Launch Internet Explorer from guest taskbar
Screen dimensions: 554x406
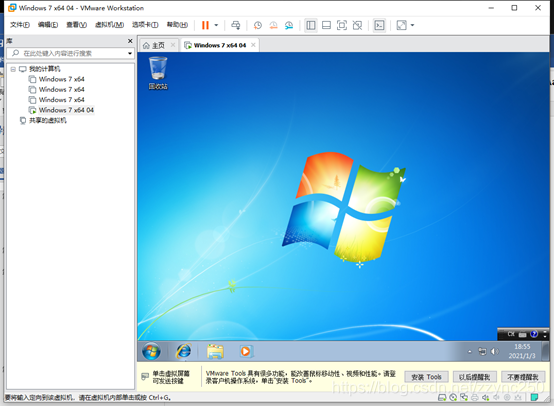point(184,351)
